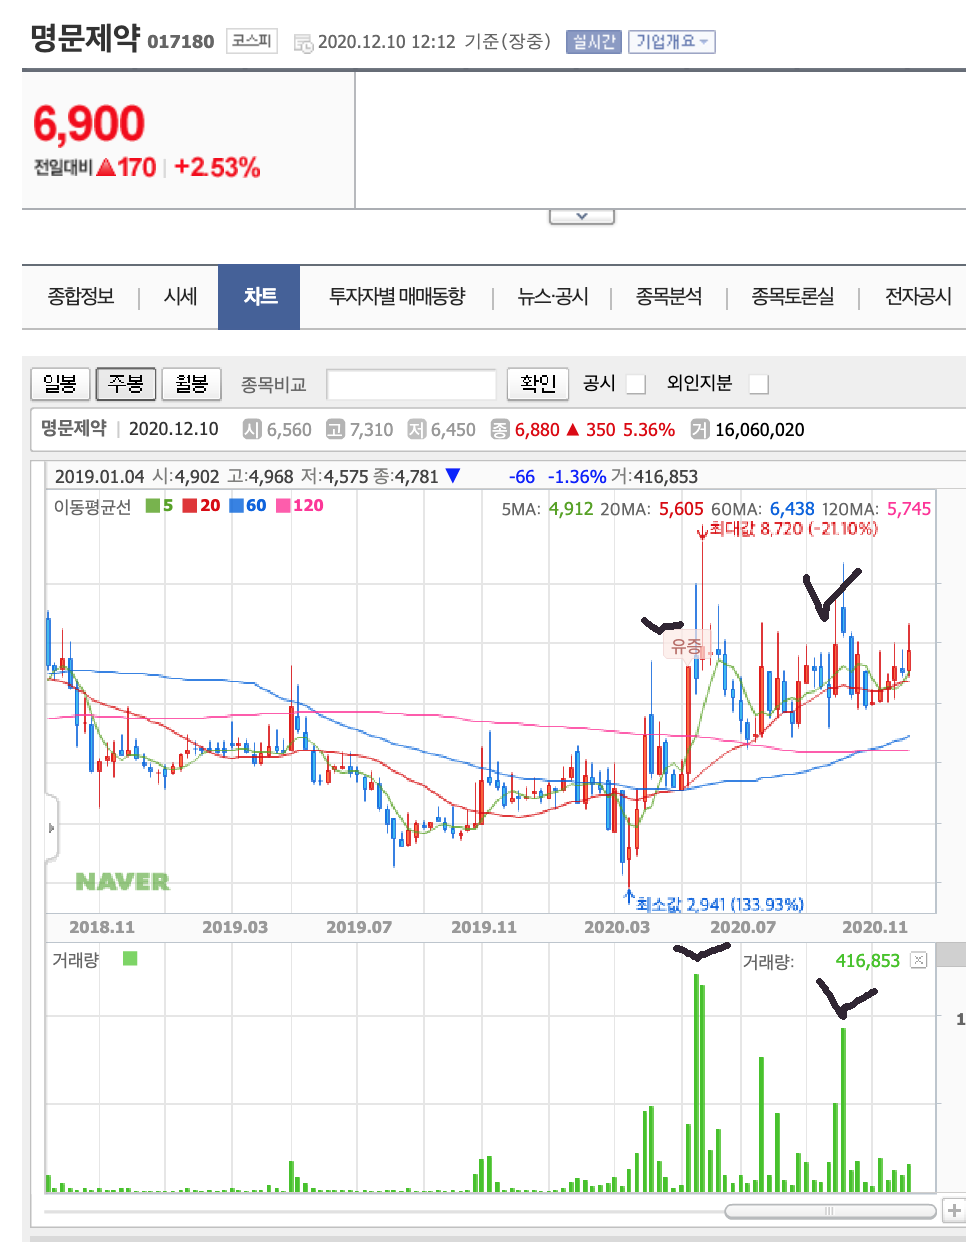Click the chart horizontal scrollbar handle
This screenshot has width=966, height=1242.
tap(830, 1211)
